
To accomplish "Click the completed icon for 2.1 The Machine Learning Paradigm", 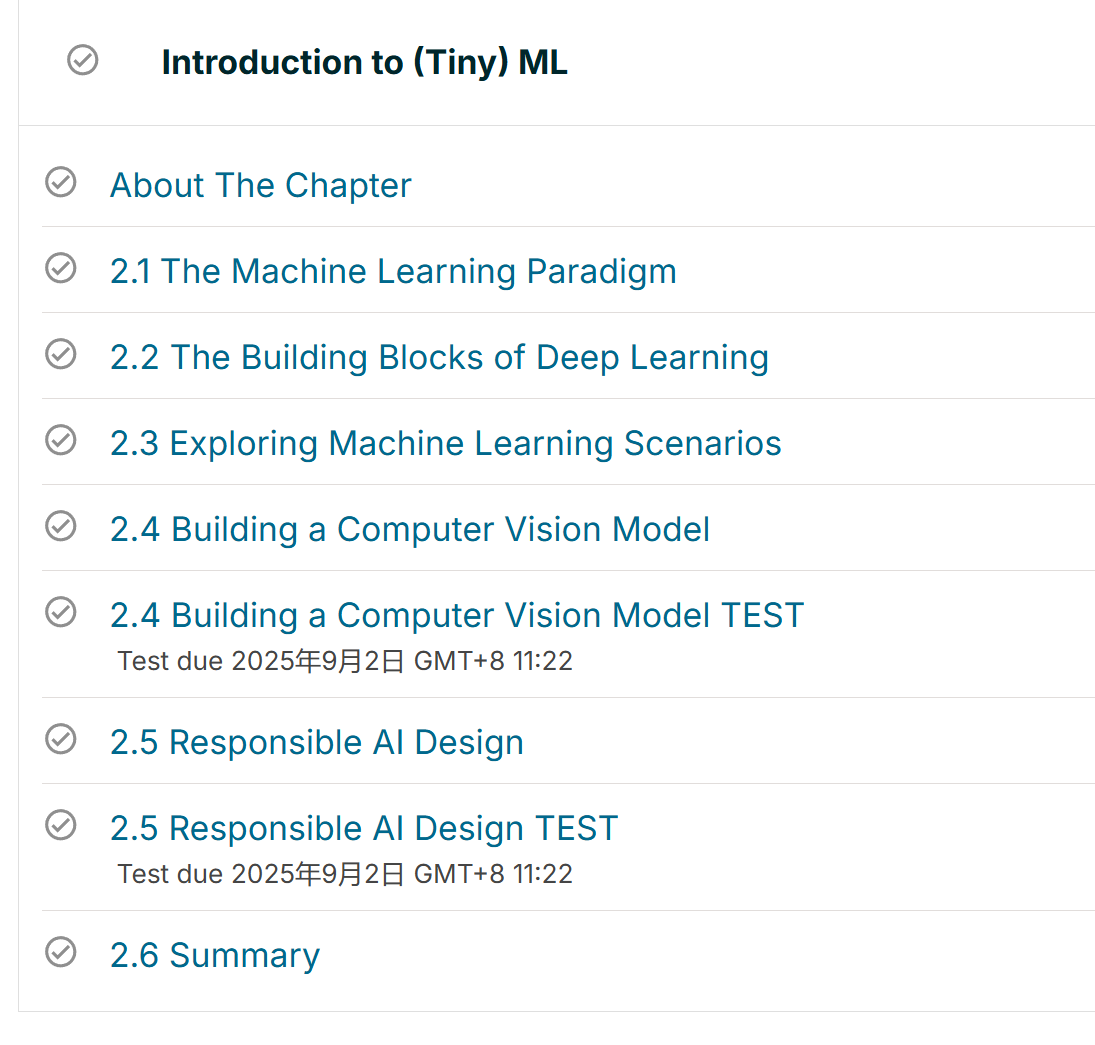I will click(x=61, y=268).
